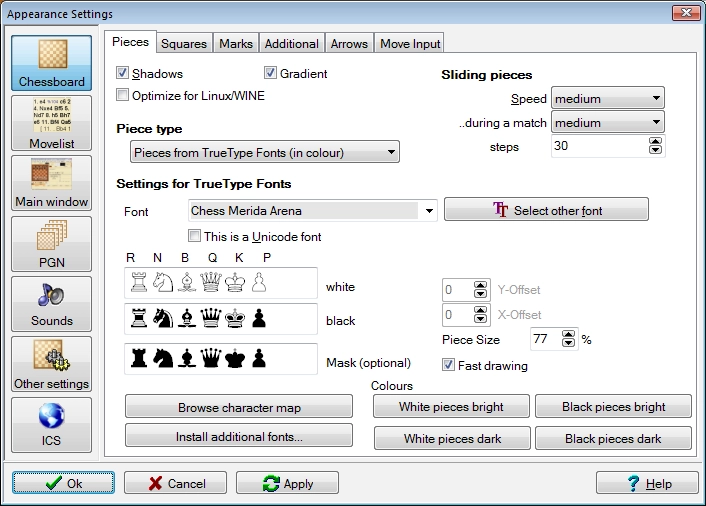Close the Appearance Settings dialog
This screenshot has height=506, width=706.
(x=686, y=13)
